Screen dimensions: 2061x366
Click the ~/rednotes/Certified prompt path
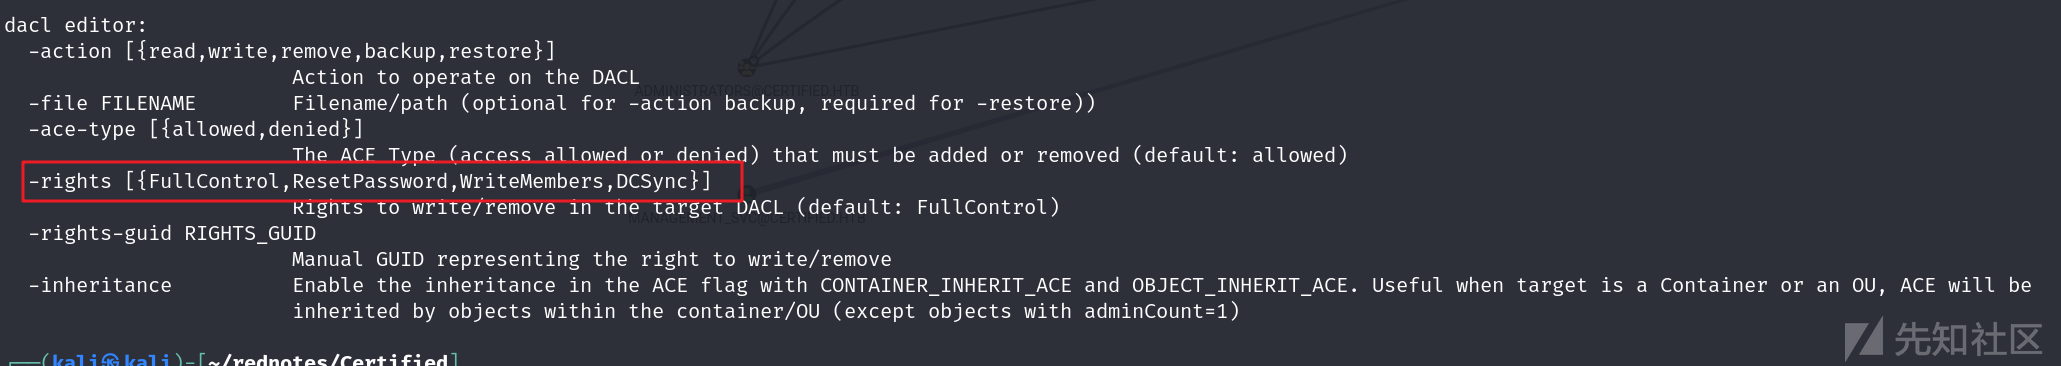click(328, 360)
